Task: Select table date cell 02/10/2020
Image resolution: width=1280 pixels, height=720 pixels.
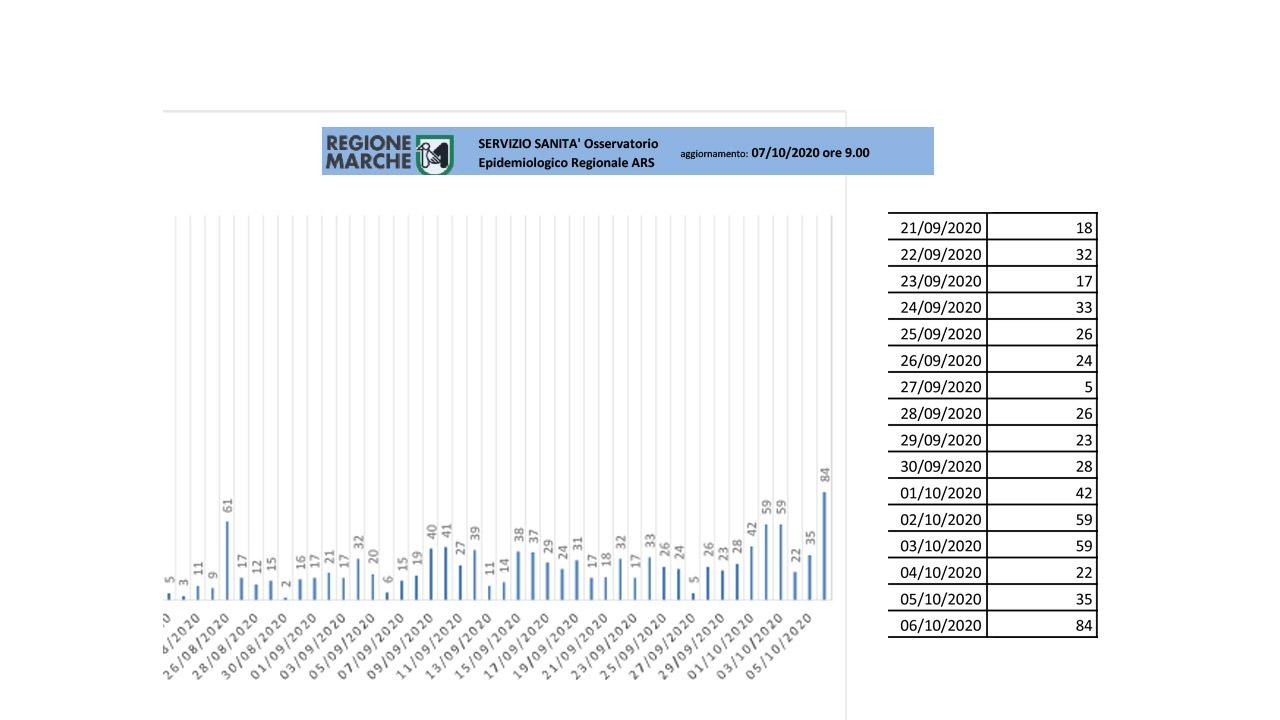Action: [938, 519]
